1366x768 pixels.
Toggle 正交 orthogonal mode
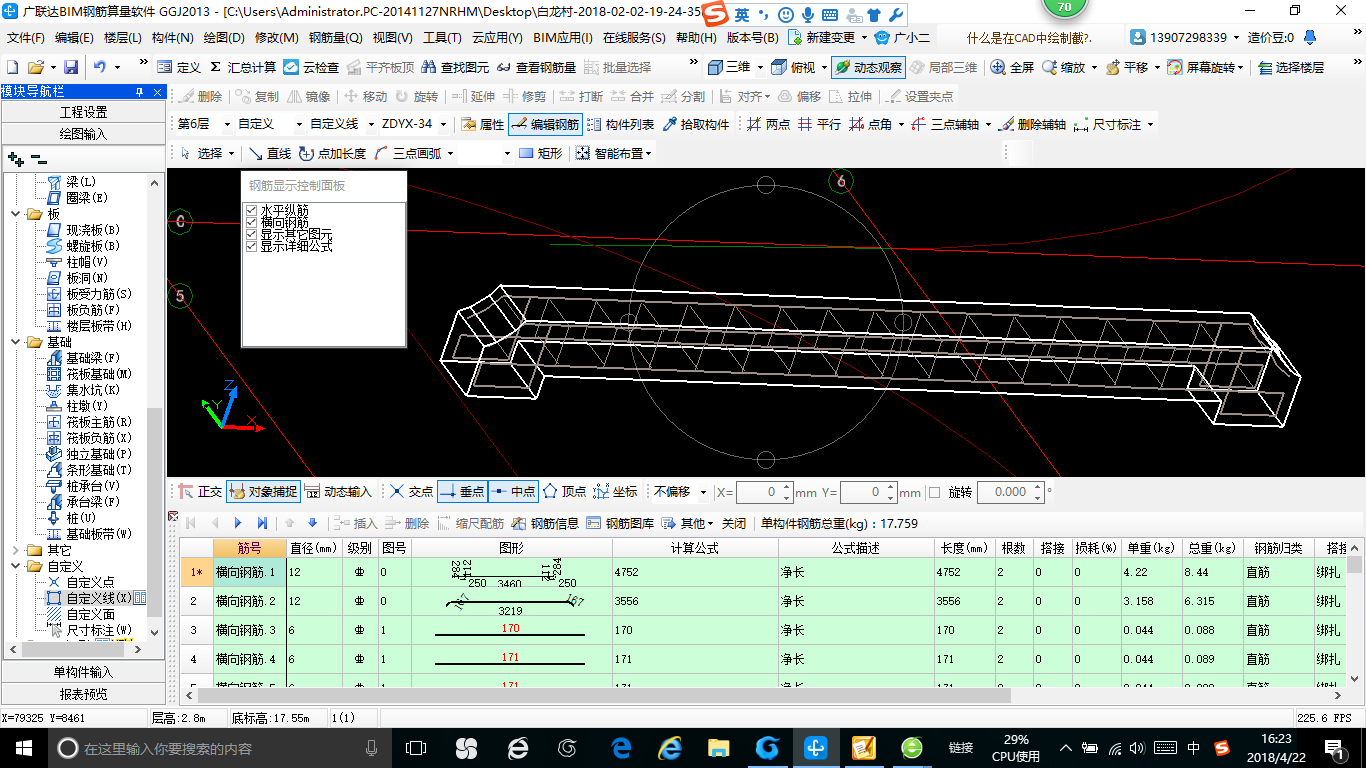tap(200, 492)
